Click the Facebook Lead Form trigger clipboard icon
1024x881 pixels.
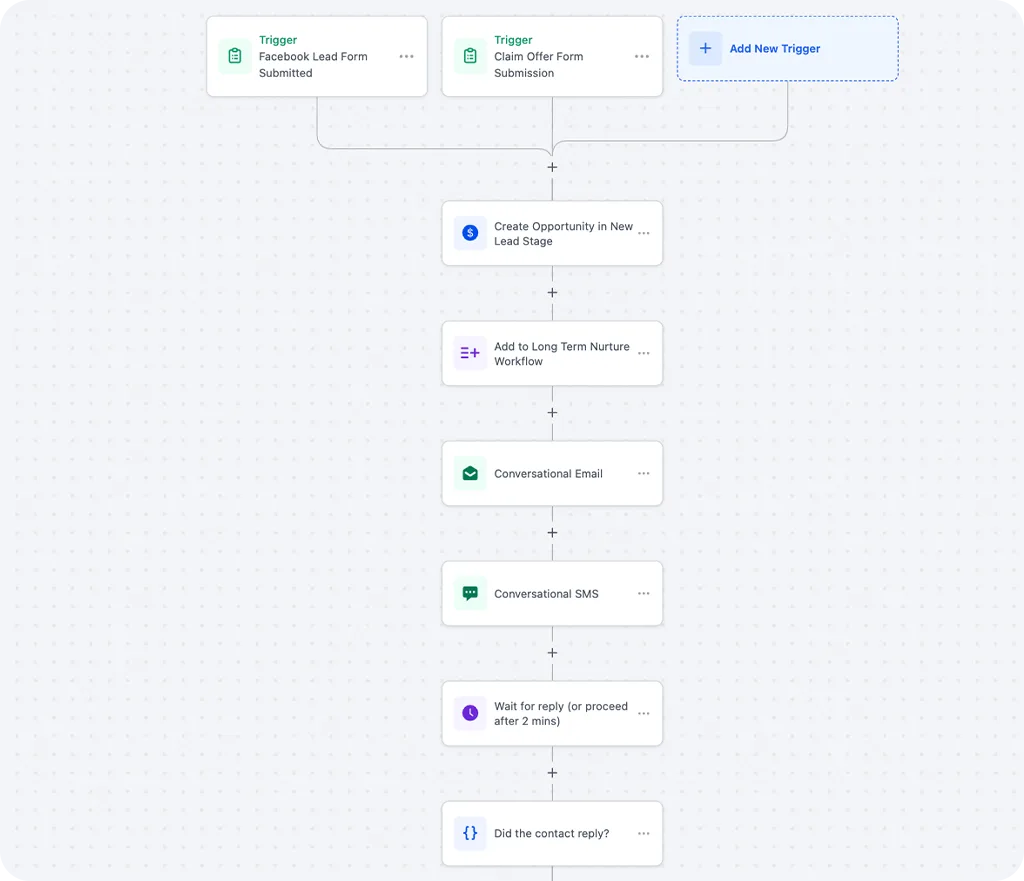[235, 56]
